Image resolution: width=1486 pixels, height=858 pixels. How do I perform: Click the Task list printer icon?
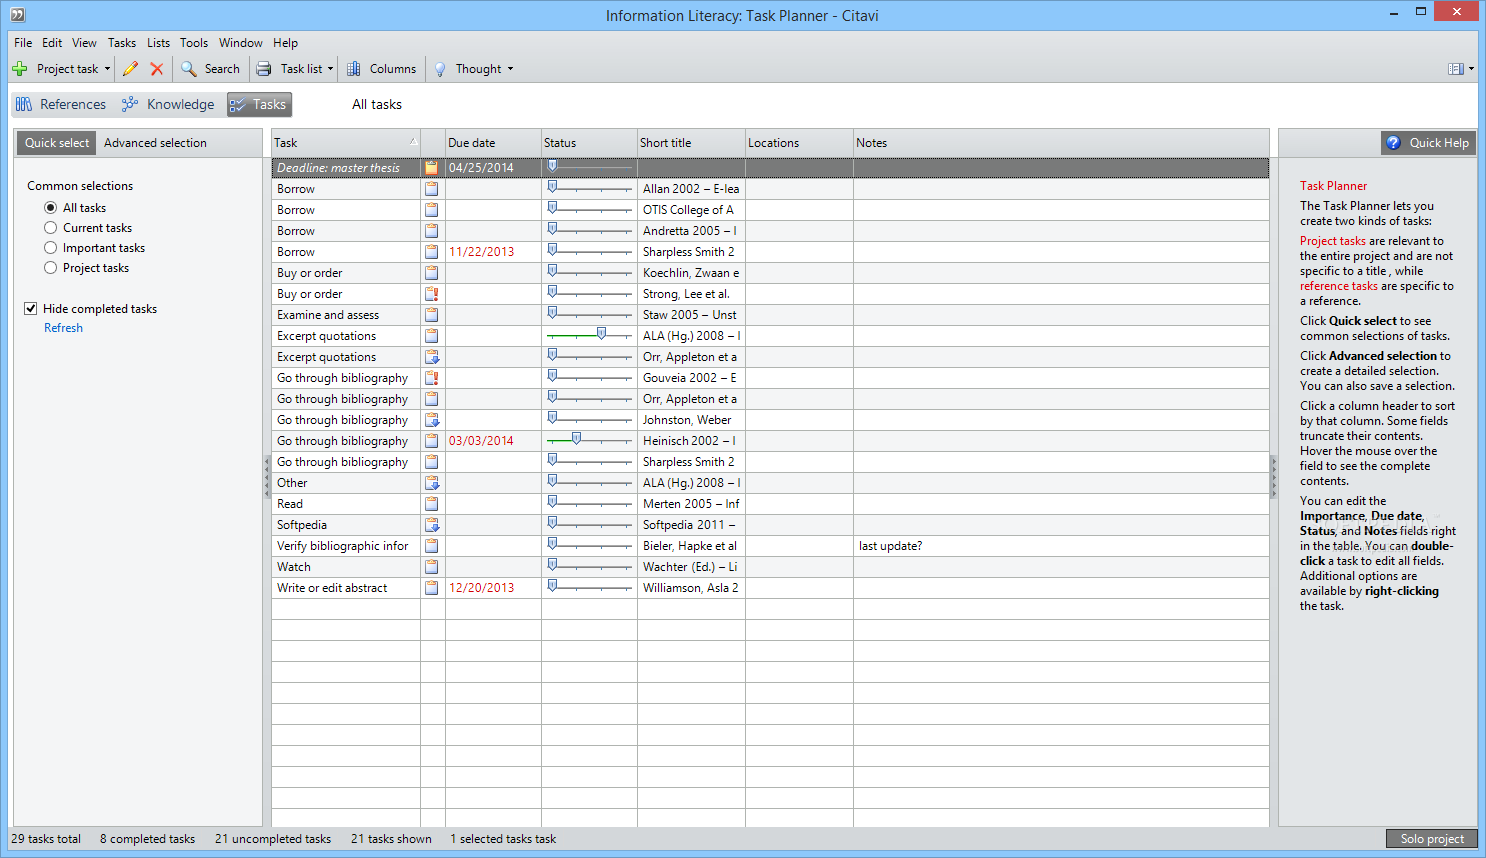[x=264, y=69]
